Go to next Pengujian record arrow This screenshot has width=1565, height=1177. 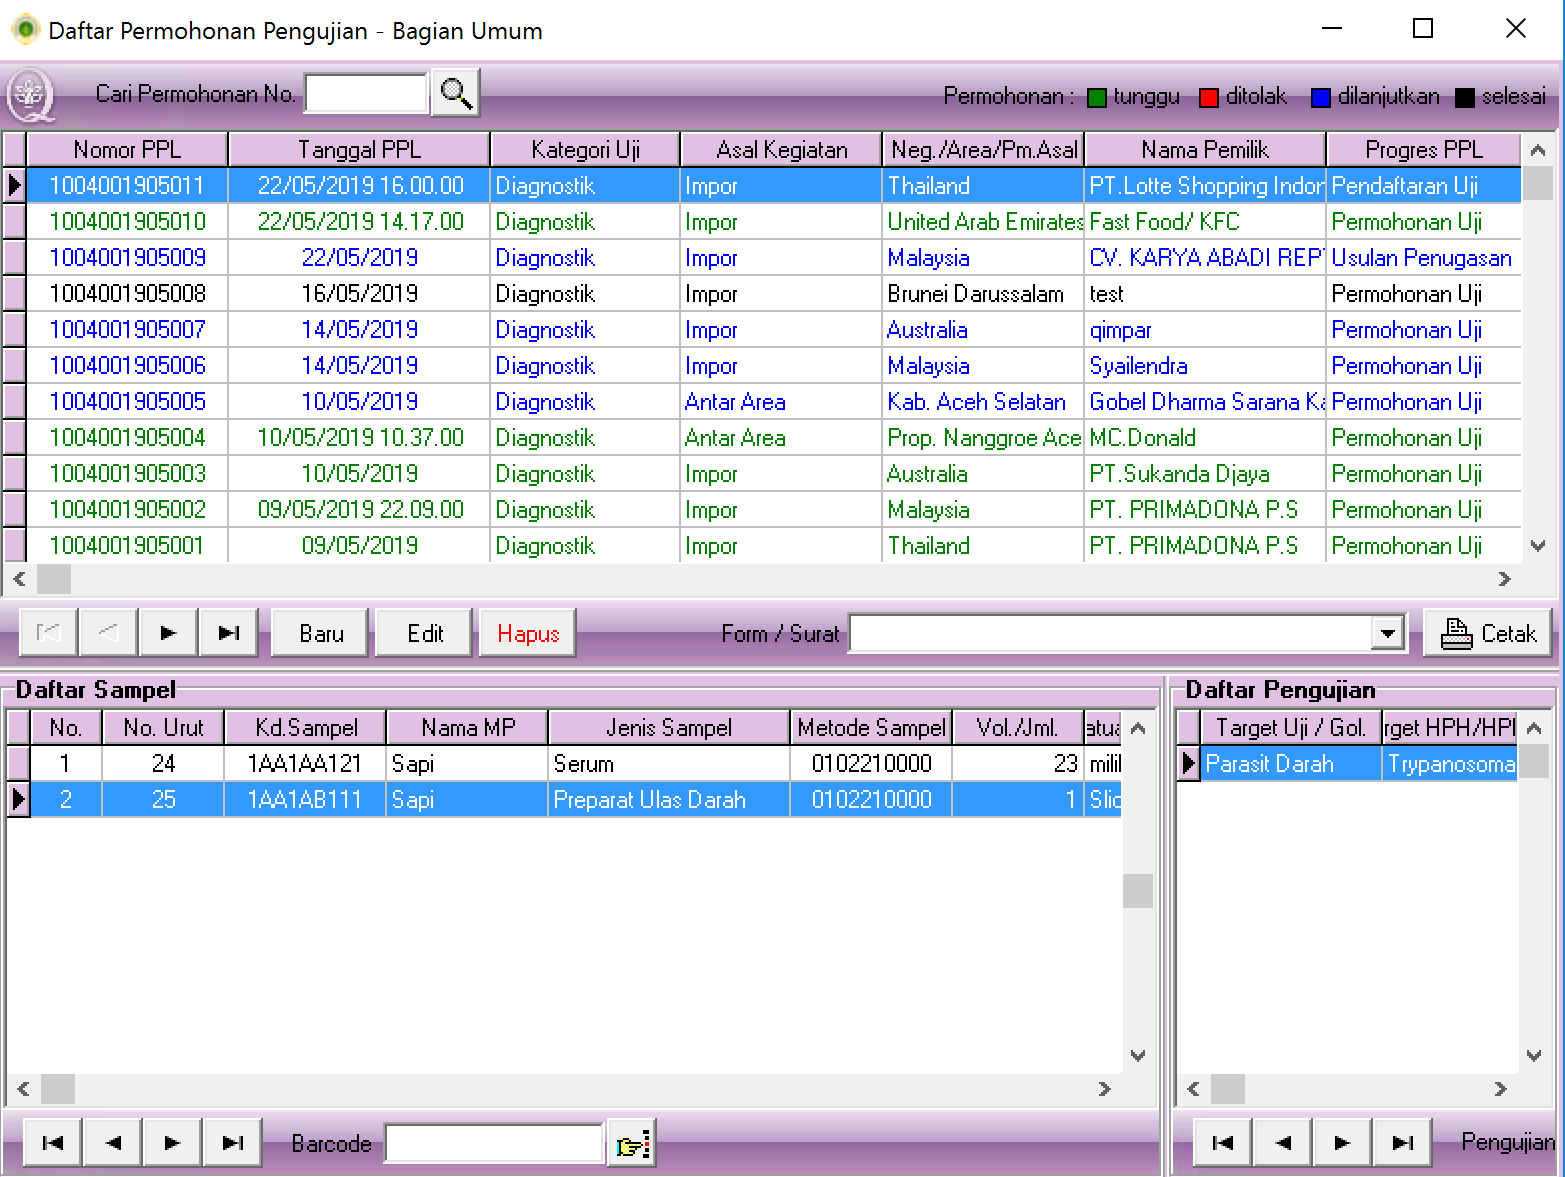tap(1342, 1143)
